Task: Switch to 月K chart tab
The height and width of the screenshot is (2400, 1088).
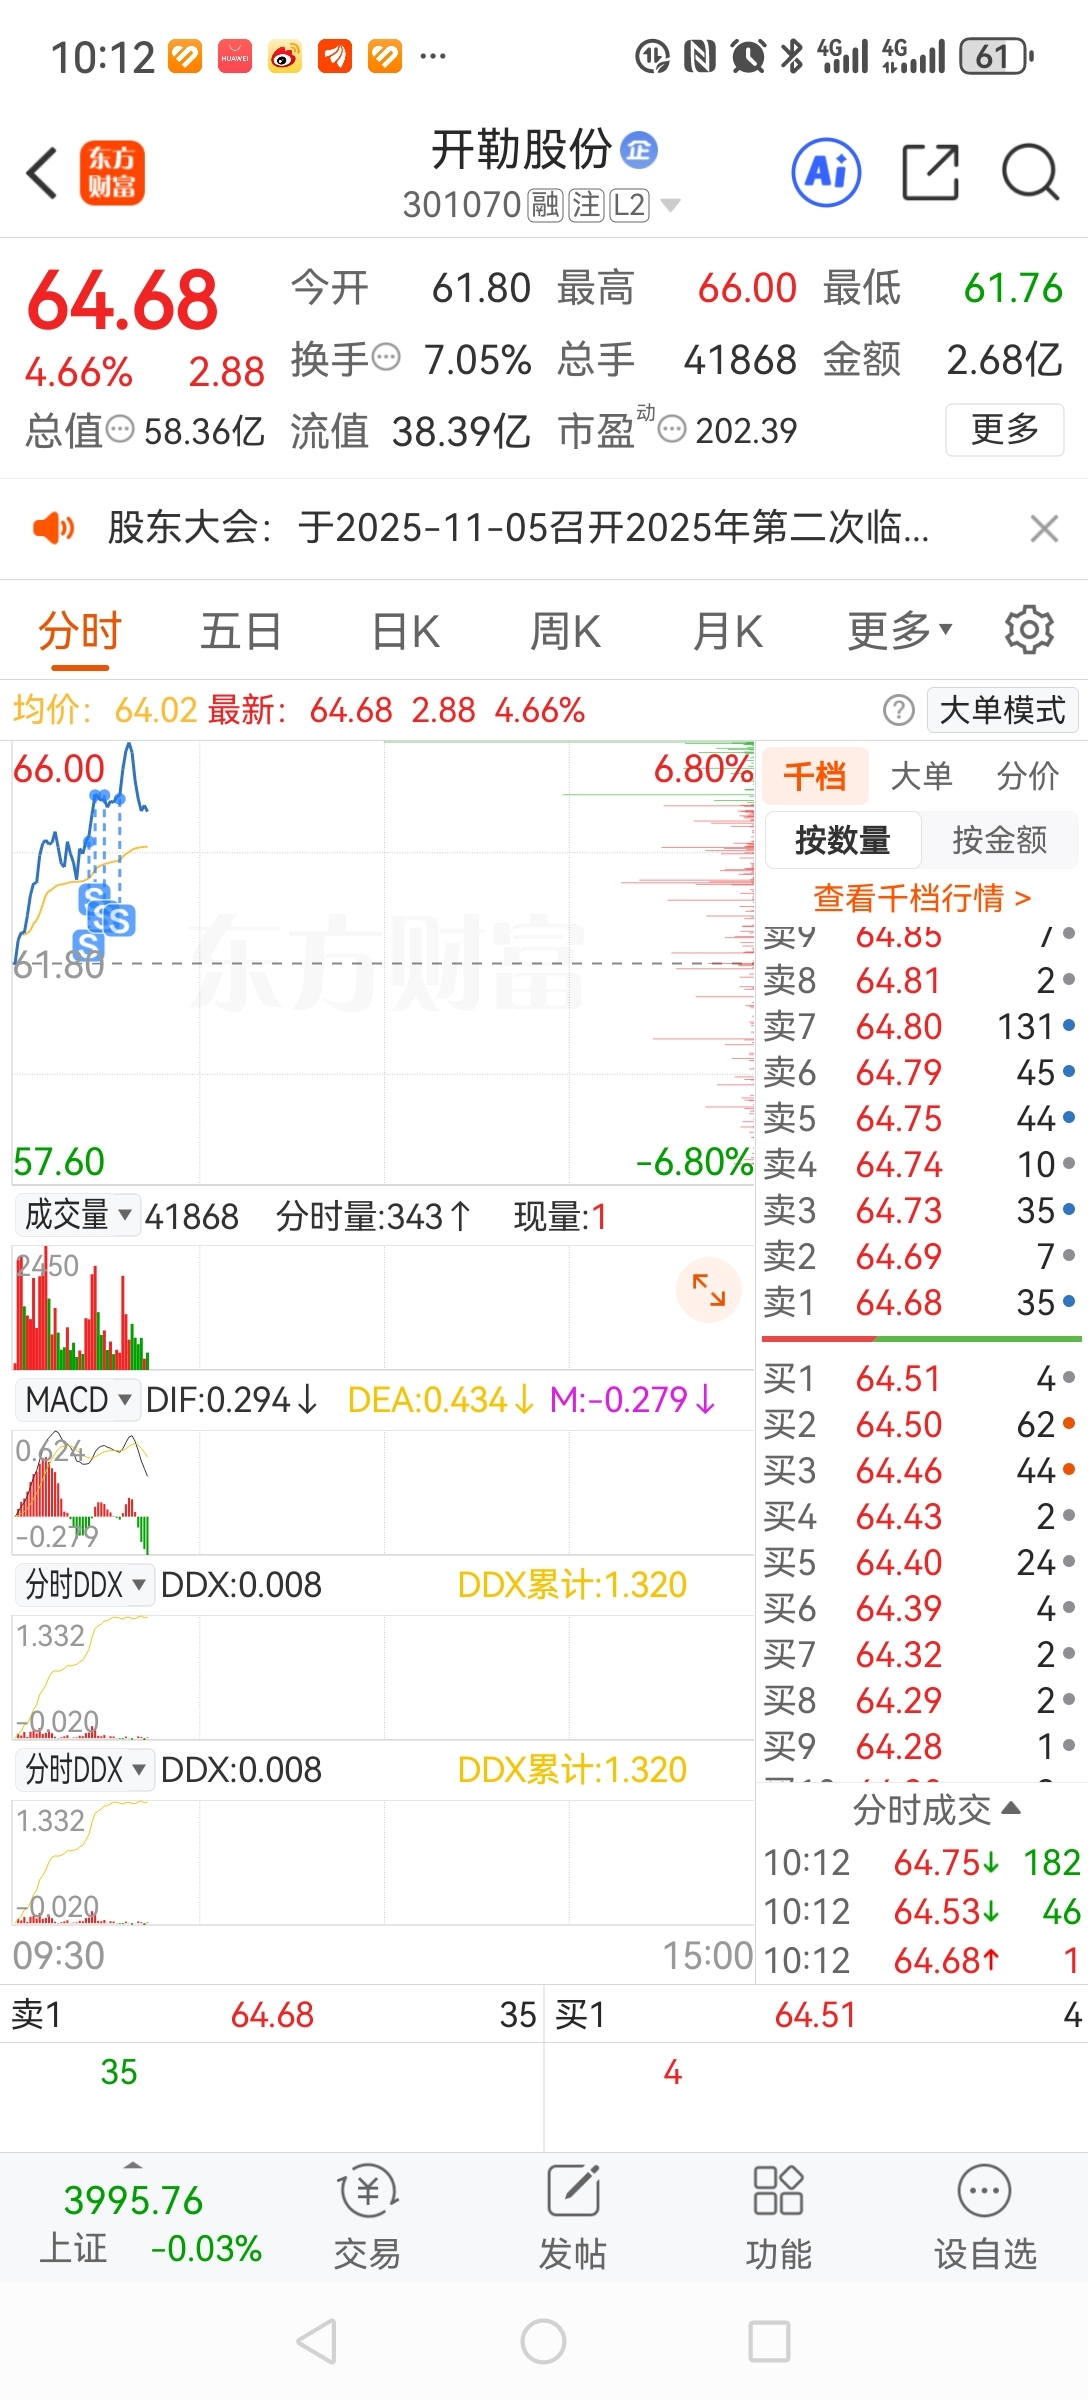Action: (728, 631)
